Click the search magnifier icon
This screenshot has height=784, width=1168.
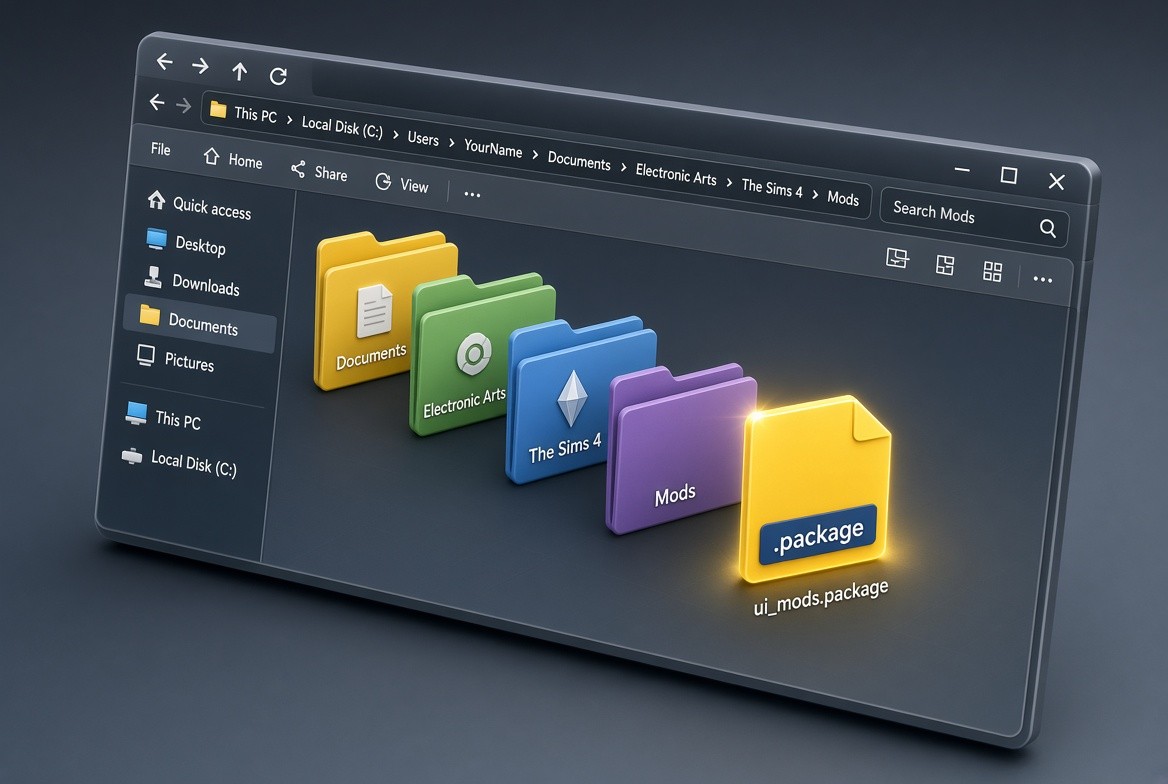[1048, 228]
